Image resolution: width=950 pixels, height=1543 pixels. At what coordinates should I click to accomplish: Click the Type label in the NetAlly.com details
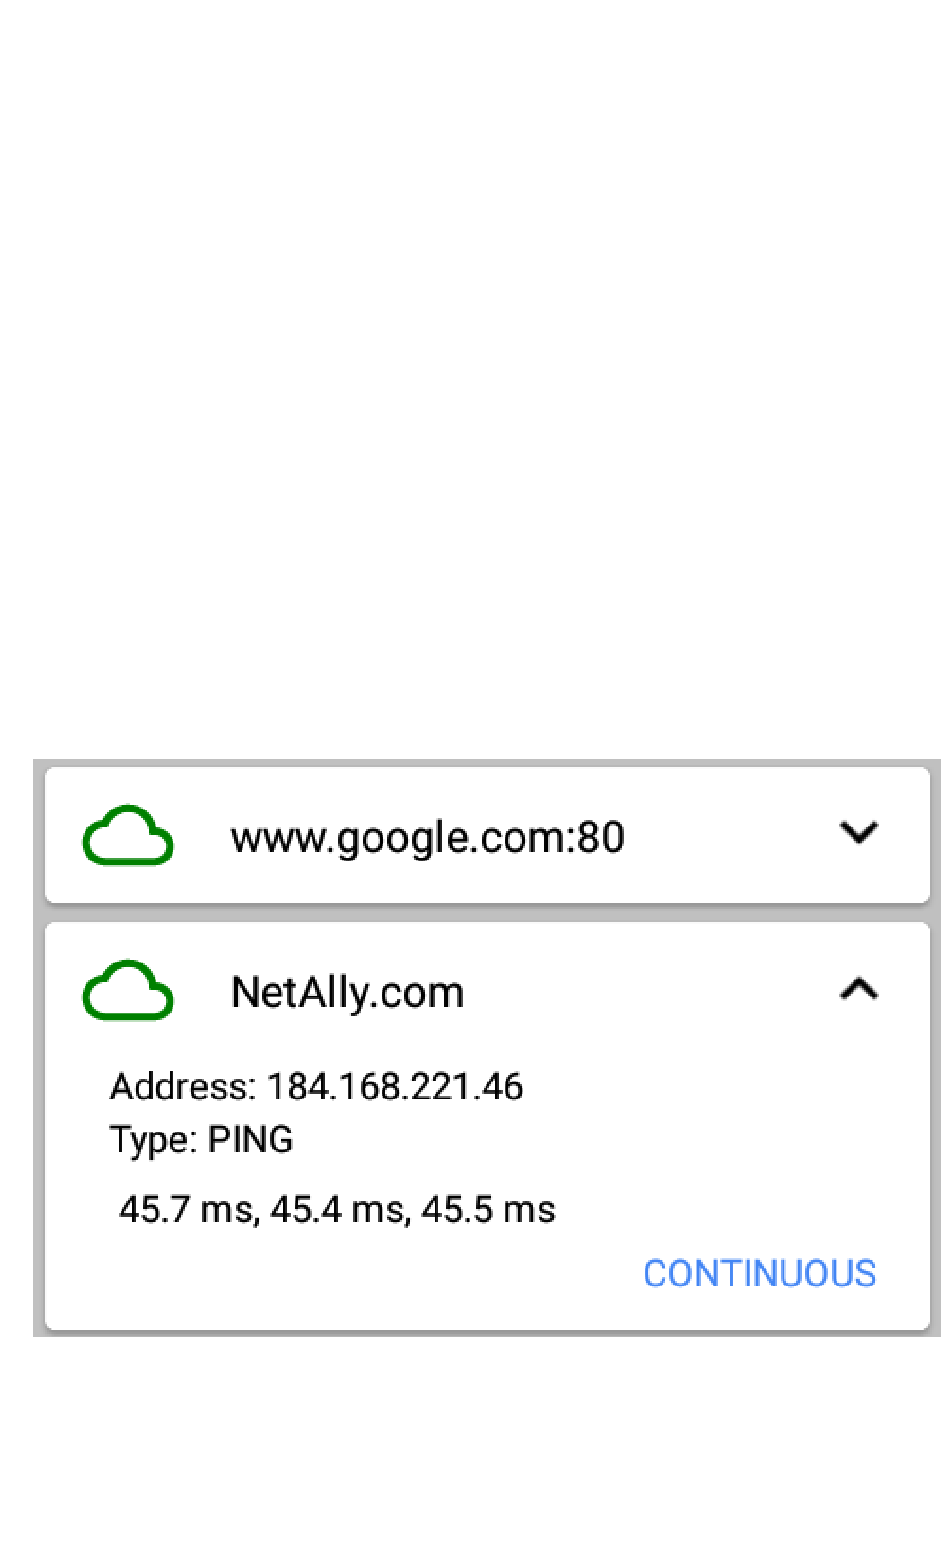pos(153,1140)
